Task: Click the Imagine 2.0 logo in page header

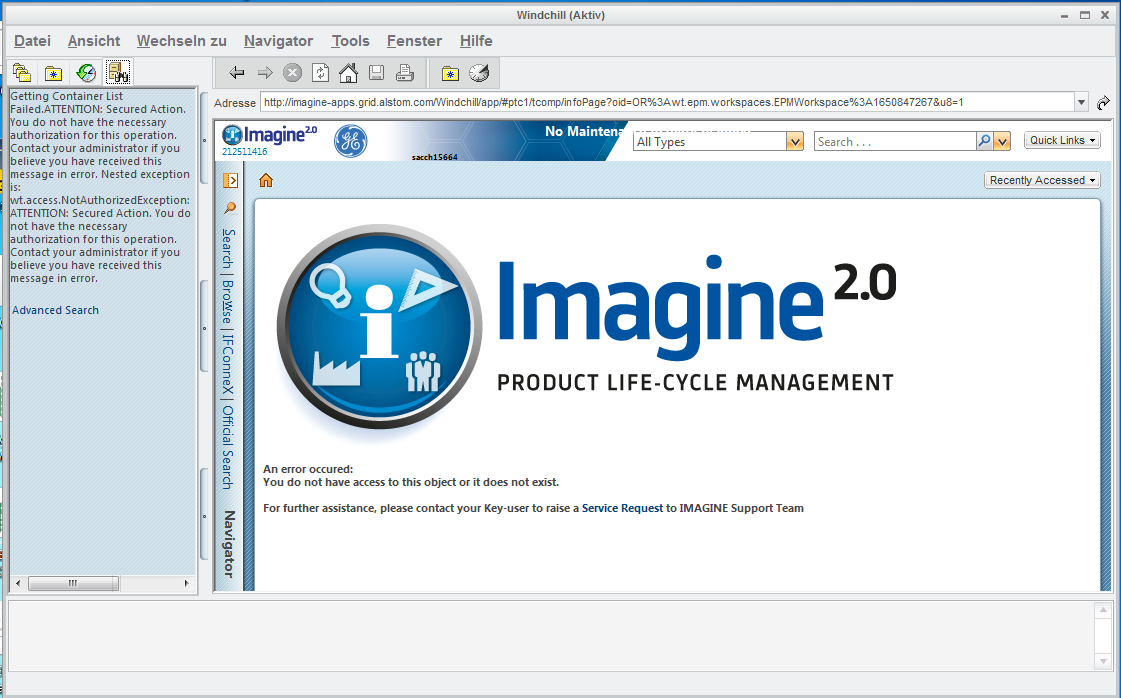Action: coord(270,135)
